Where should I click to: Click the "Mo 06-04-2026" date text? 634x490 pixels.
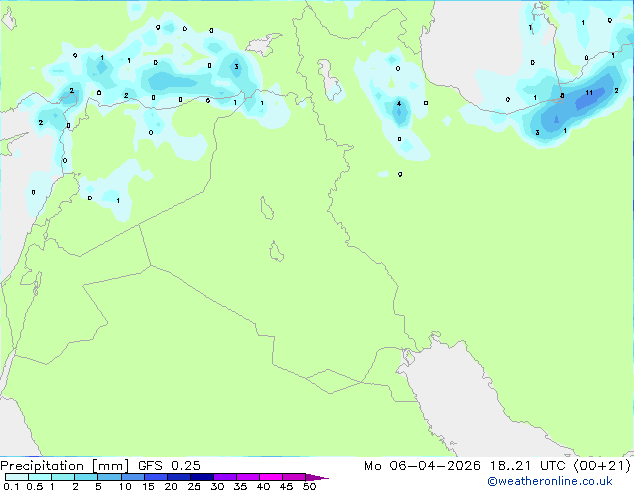pyautogui.click(x=422, y=466)
